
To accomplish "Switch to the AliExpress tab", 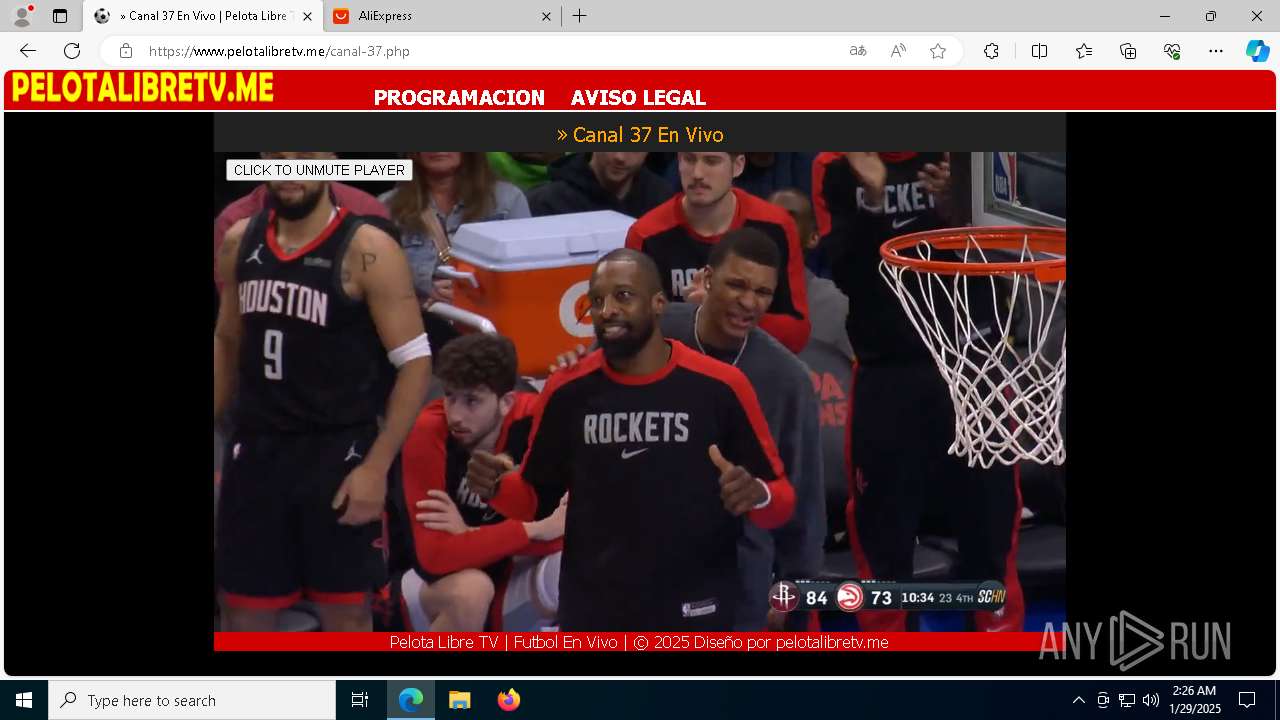I will [441, 16].
